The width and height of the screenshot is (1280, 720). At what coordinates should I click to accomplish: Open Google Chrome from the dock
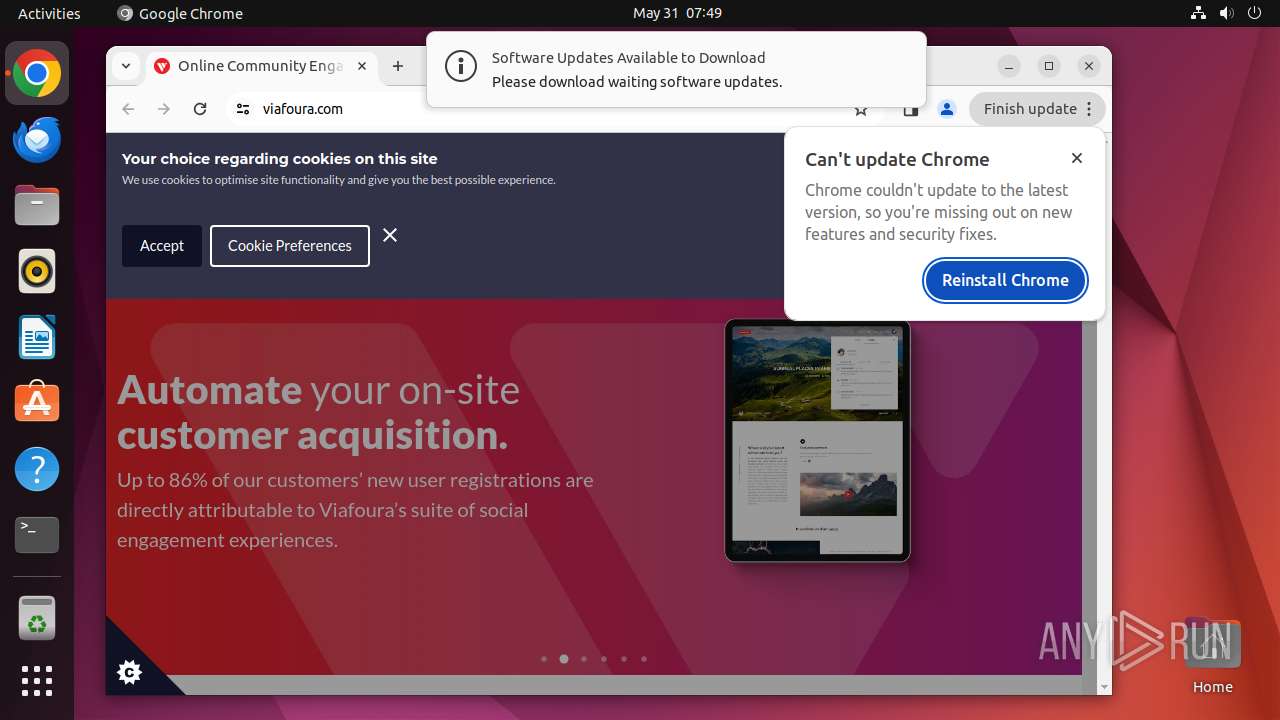(x=37, y=74)
